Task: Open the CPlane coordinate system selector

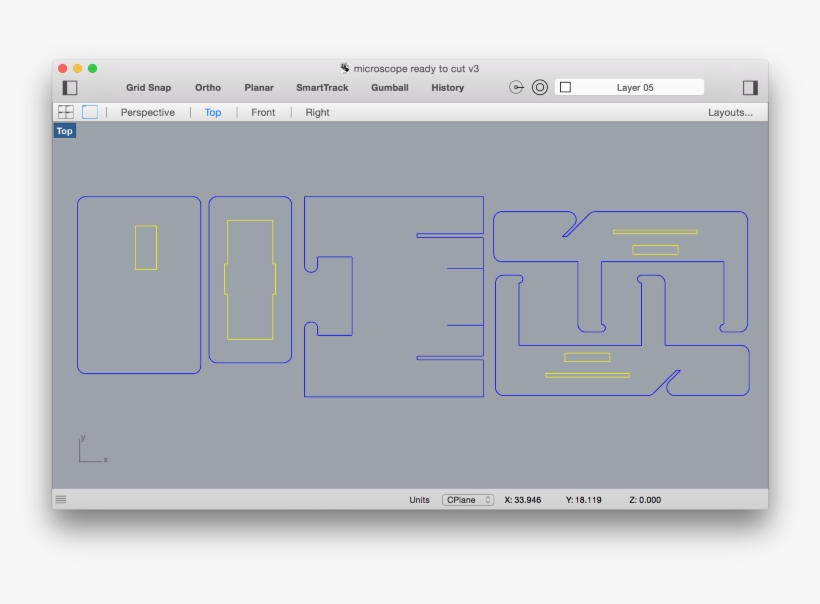Action: pyautogui.click(x=466, y=499)
